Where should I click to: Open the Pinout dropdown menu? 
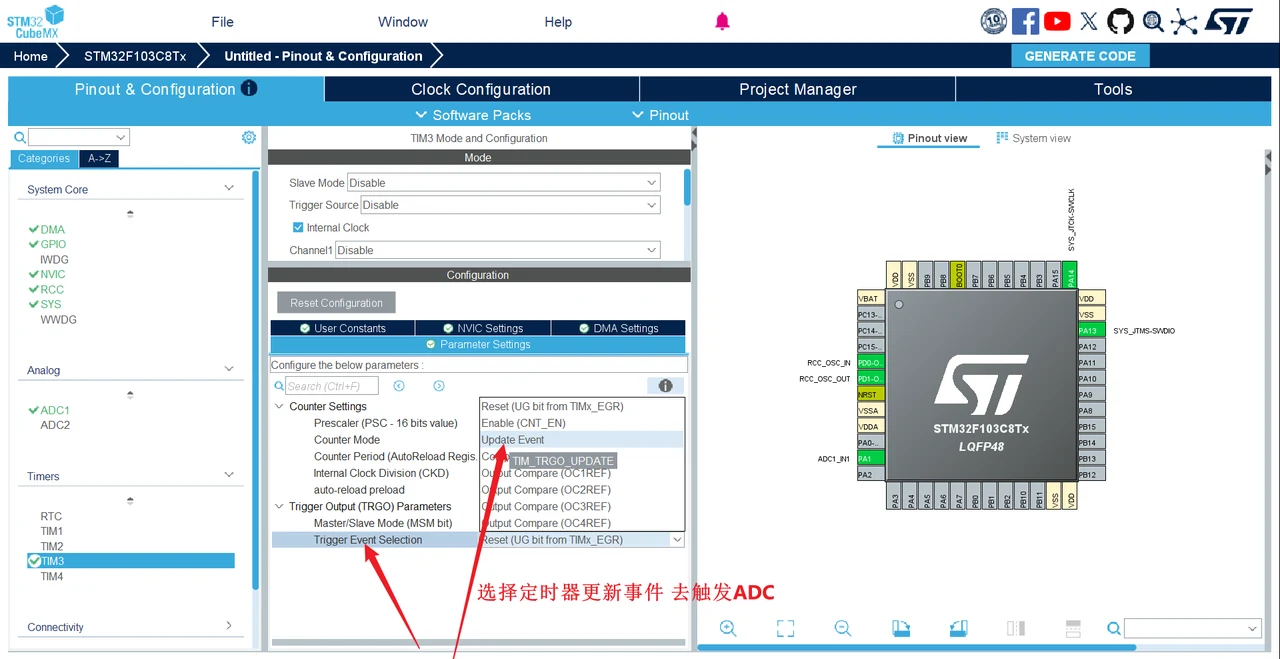(661, 115)
